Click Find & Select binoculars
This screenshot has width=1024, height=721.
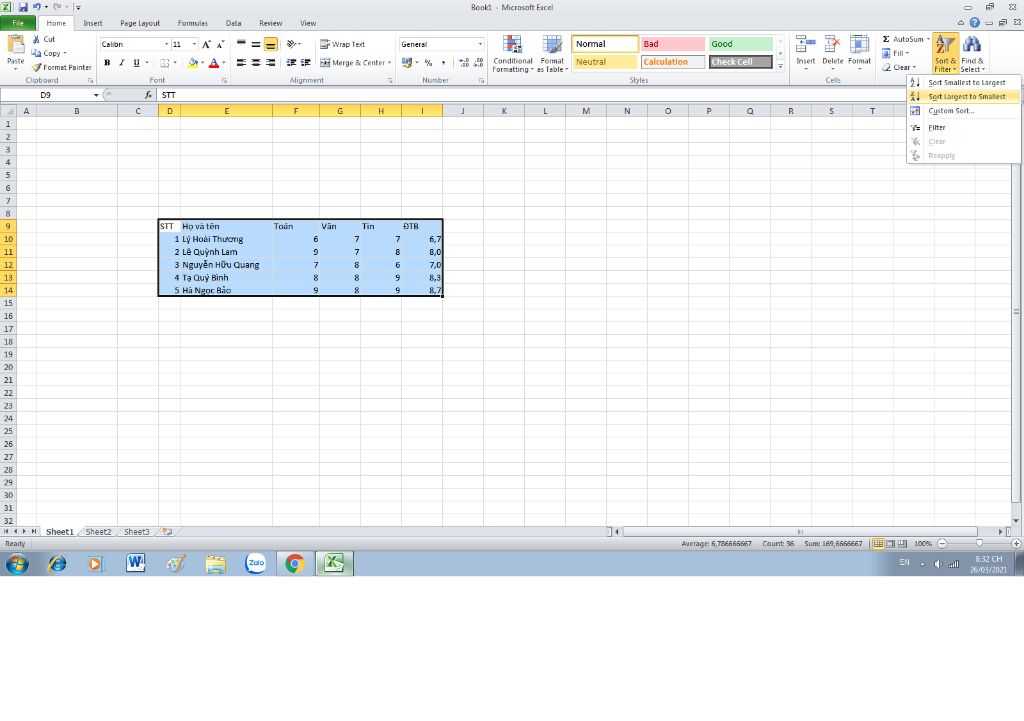pos(972,45)
